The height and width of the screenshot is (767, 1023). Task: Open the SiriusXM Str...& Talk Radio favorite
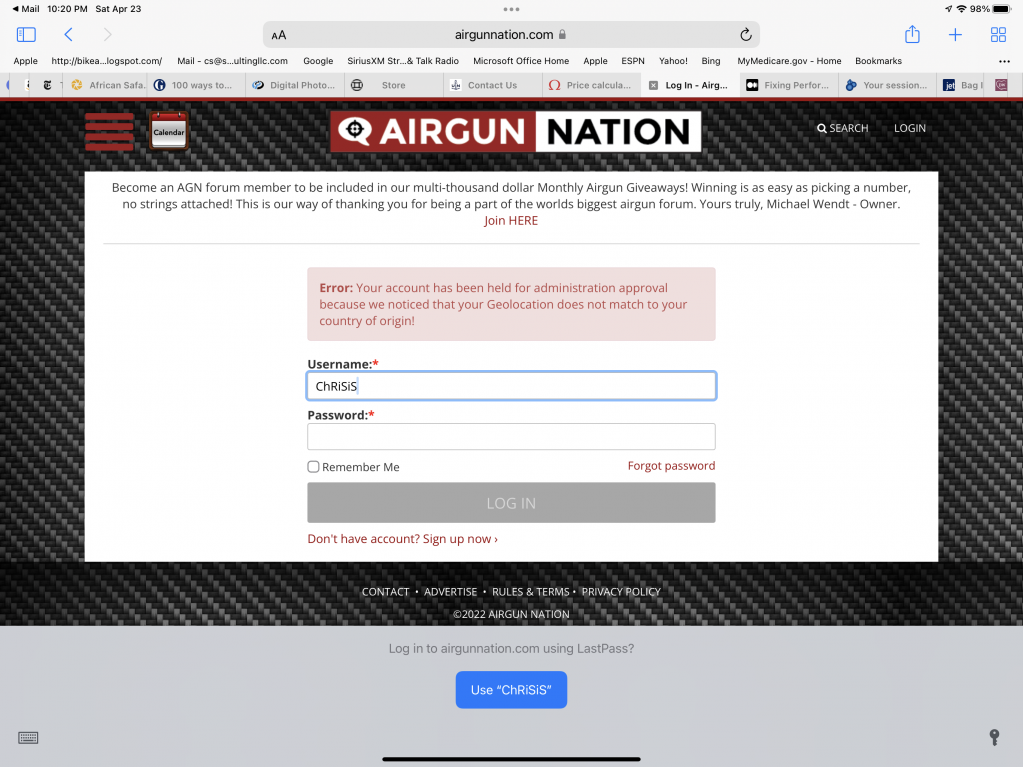point(403,61)
